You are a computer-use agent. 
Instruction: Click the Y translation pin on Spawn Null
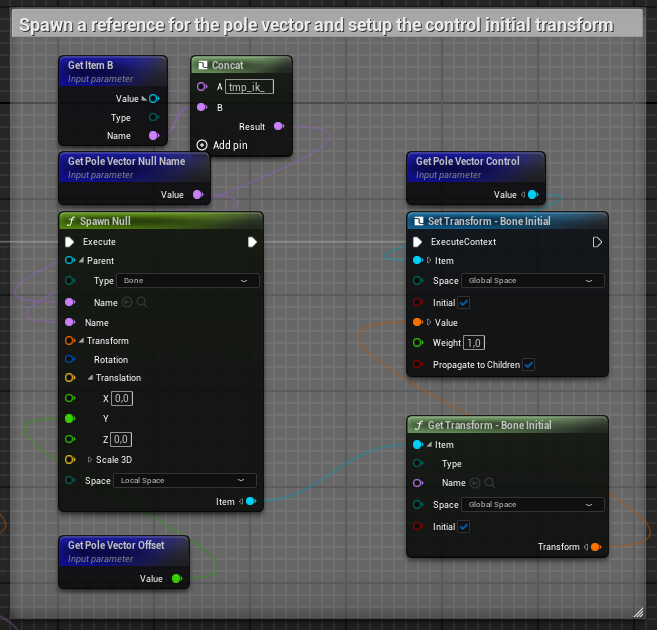coord(70,418)
